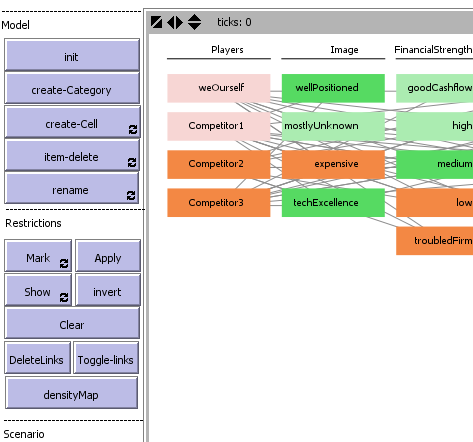This screenshot has width=473, height=442.
Task: Select the Competitor1 cell
Action: click(x=219, y=126)
